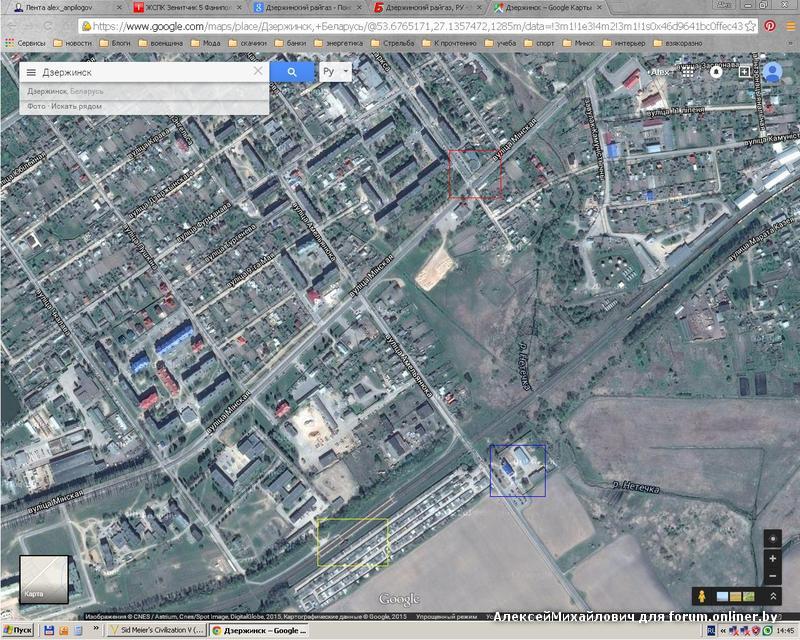Show hidden tray icons arrow
Image resolution: width=800 pixels, height=640 pixels.
(723, 631)
